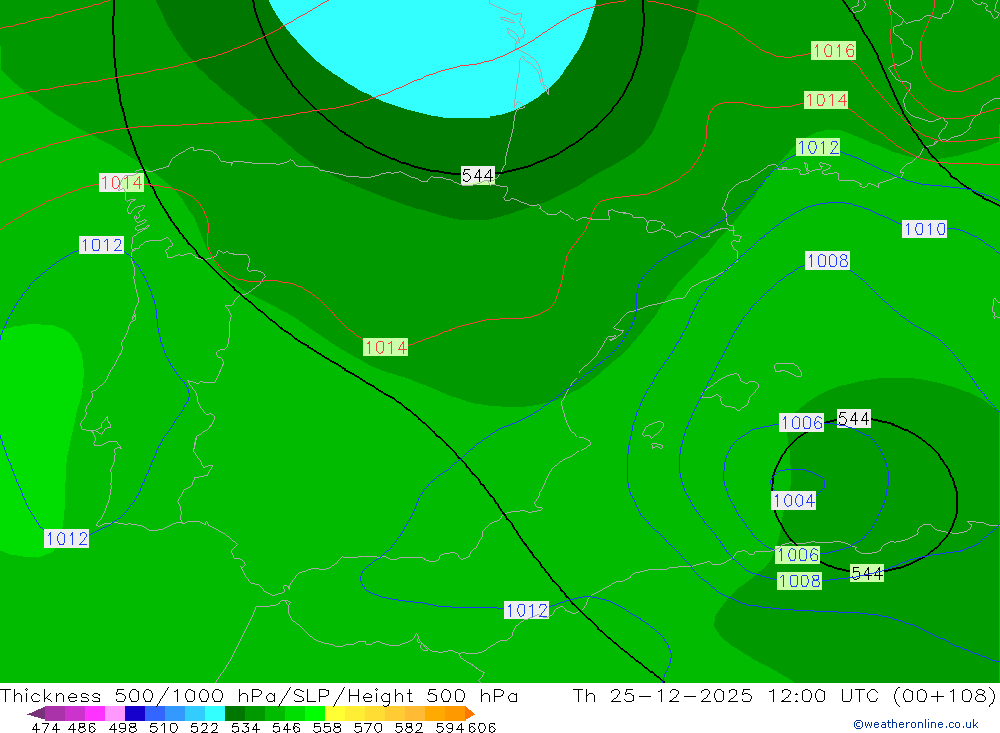Pick the dark blue legend swatch
This screenshot has width=1000, height=733.
[135, 713]
